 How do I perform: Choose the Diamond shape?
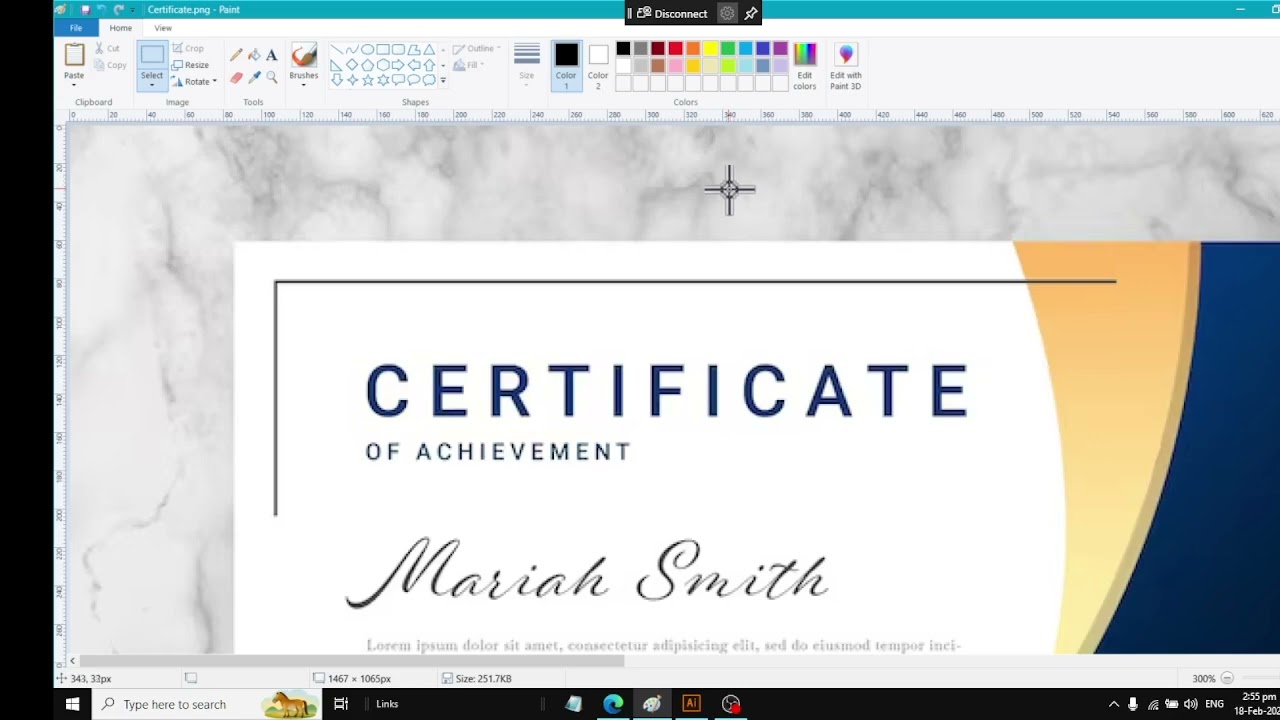click(352, 65)
